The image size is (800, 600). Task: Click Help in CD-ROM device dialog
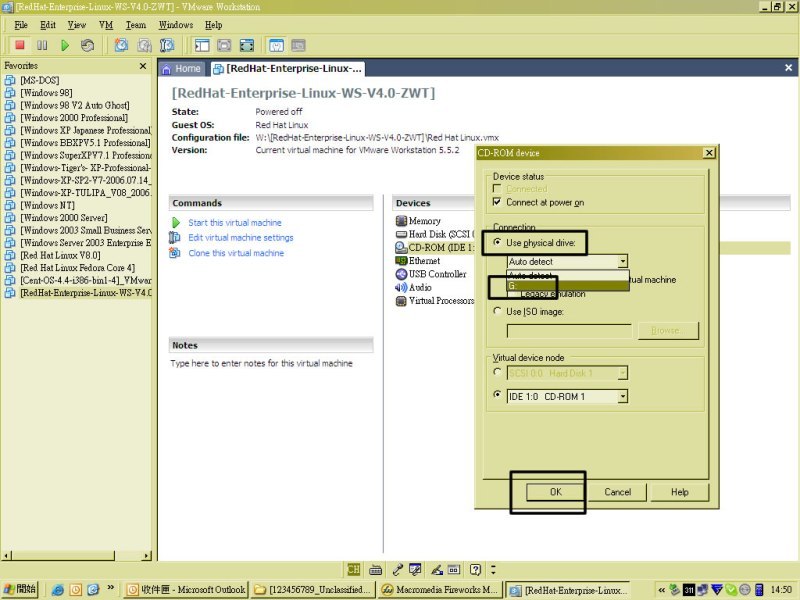[x=680, y=492]
